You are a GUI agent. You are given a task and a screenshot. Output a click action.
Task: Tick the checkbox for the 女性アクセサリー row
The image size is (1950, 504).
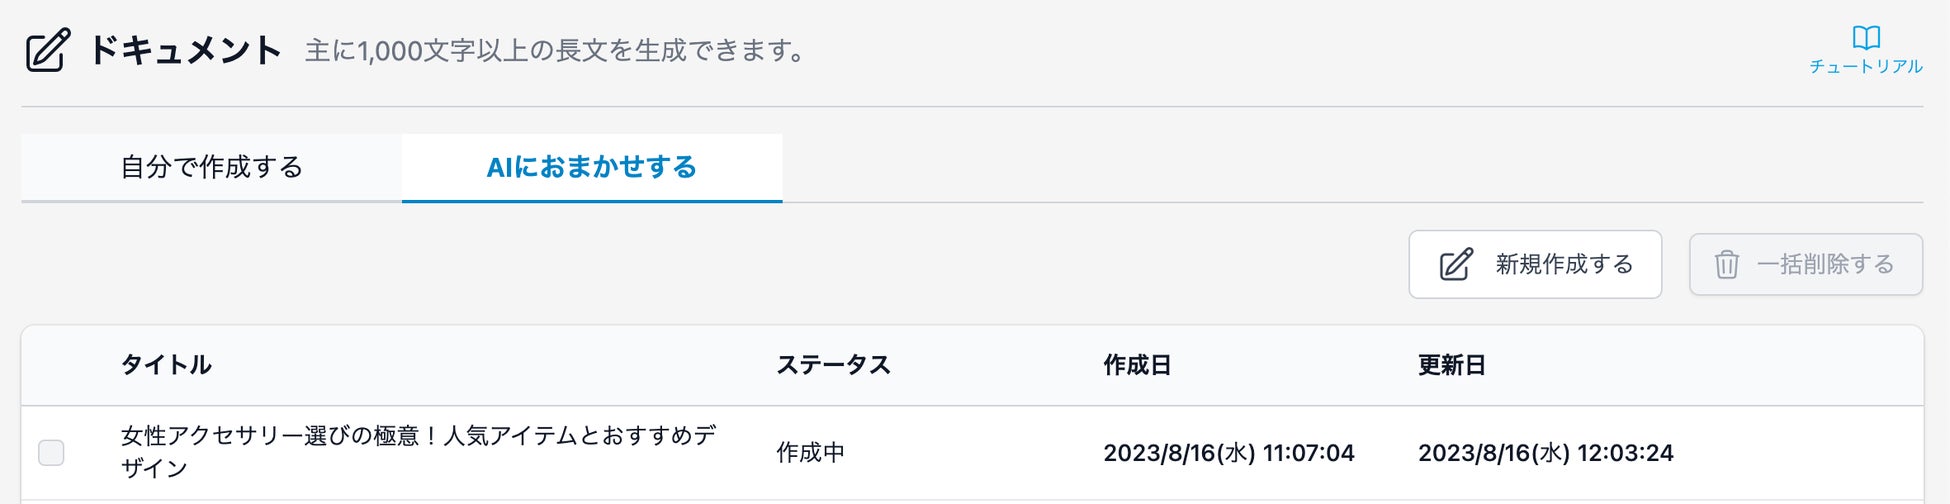point(51,453)
